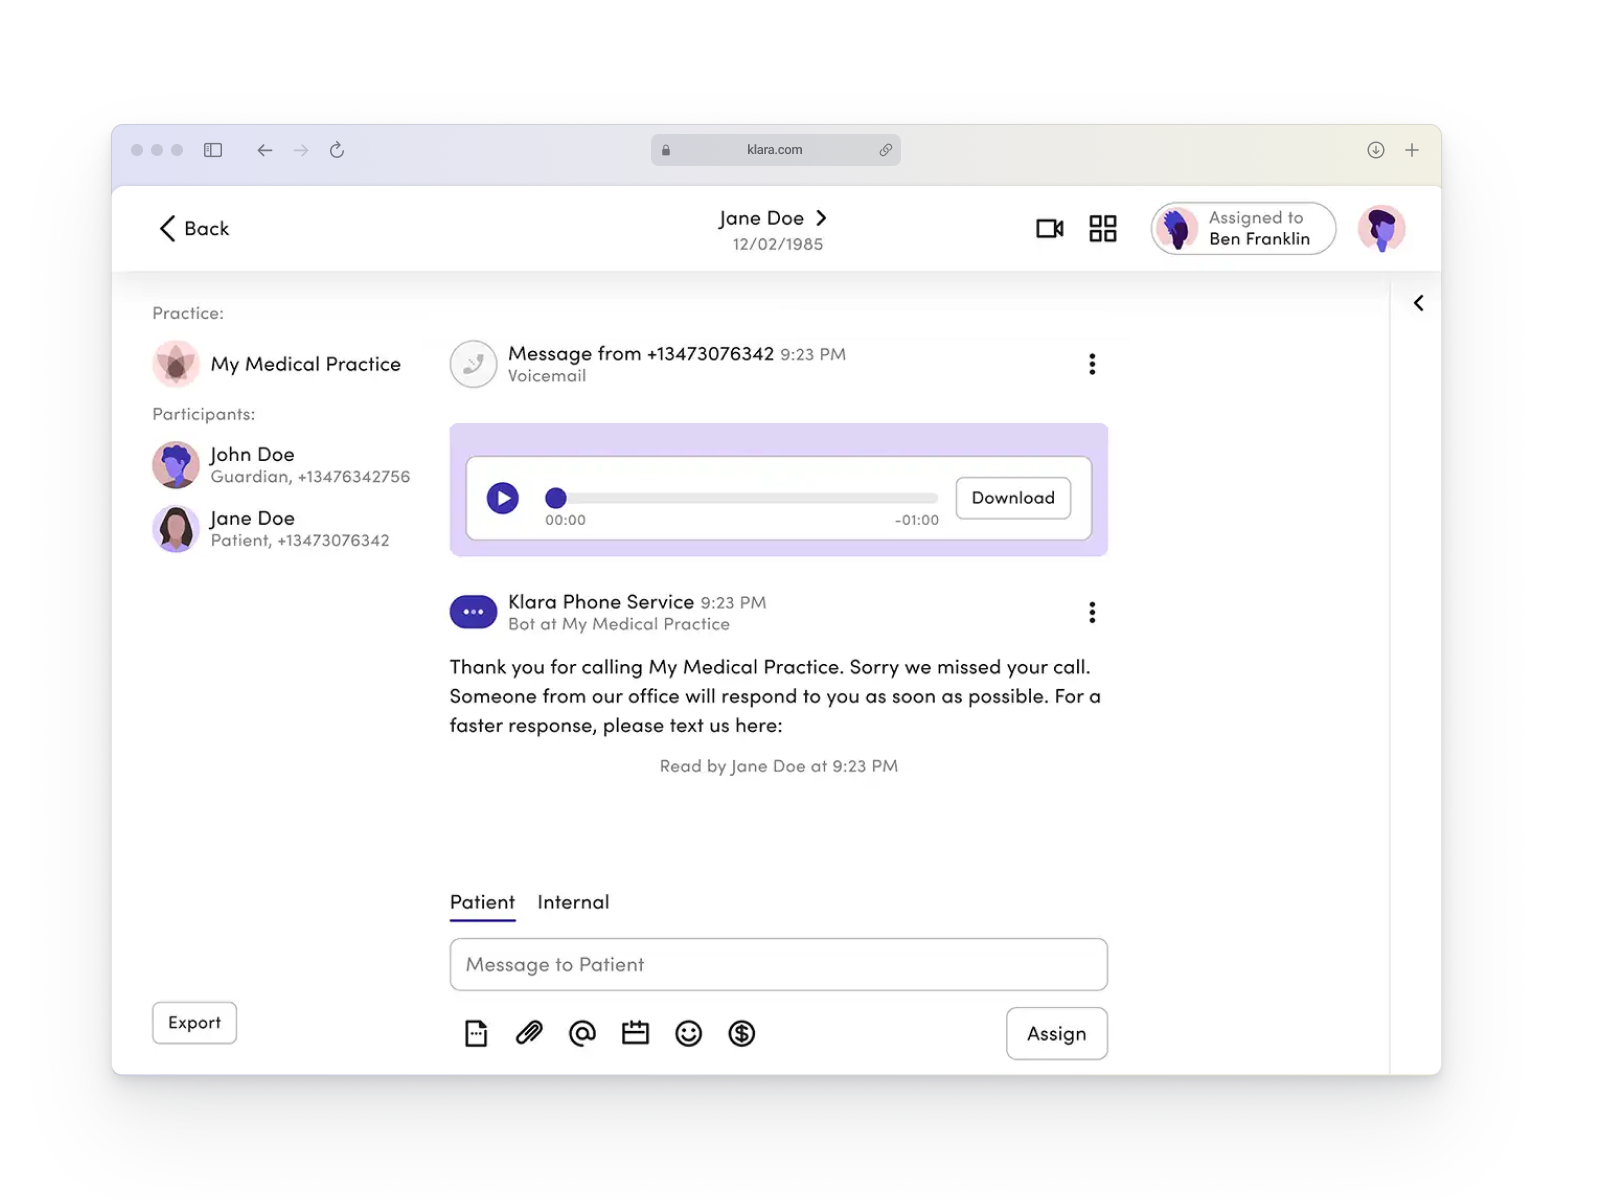Open the voicemail message options menu
This screenshot has width=1600, height=1200.
pos(1092,364)
